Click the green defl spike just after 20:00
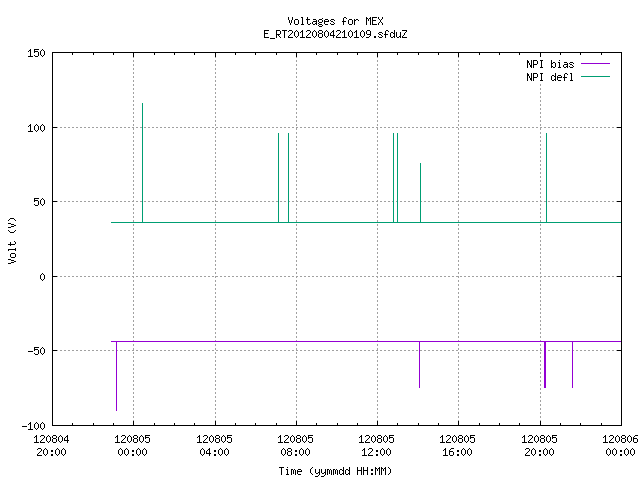 click(x=547, y=178)
